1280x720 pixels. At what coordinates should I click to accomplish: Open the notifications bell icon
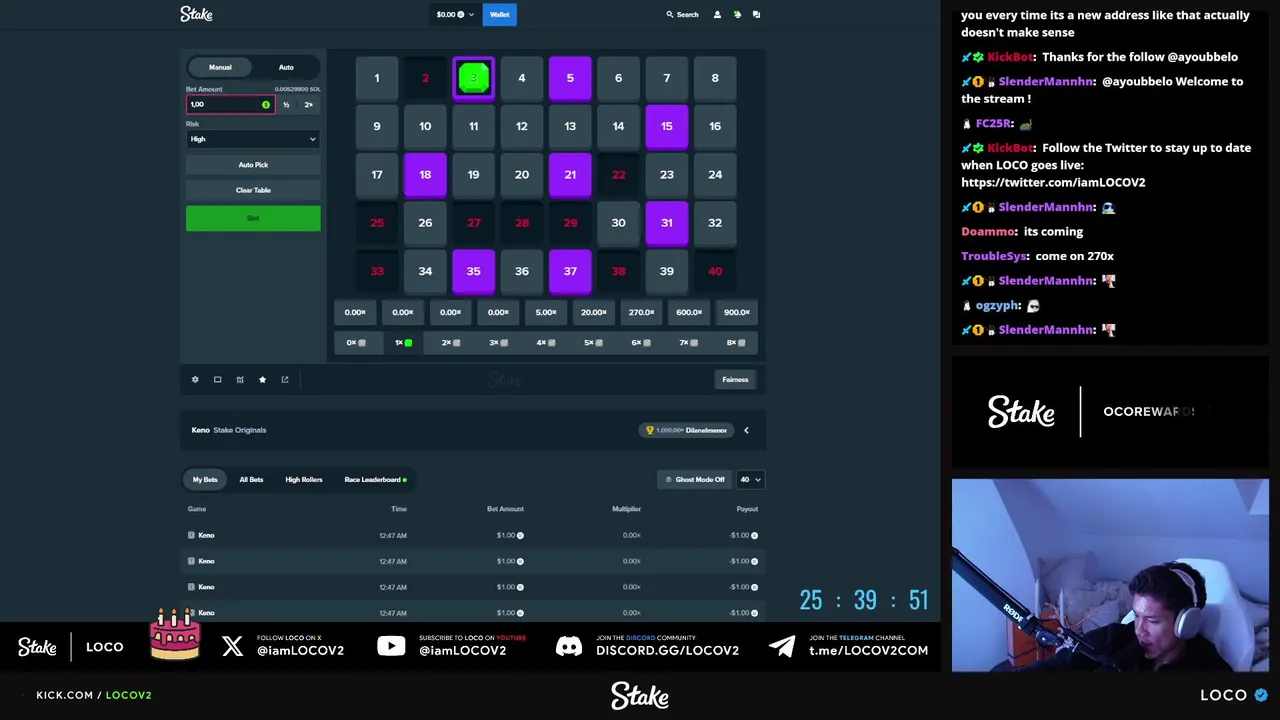737,15
